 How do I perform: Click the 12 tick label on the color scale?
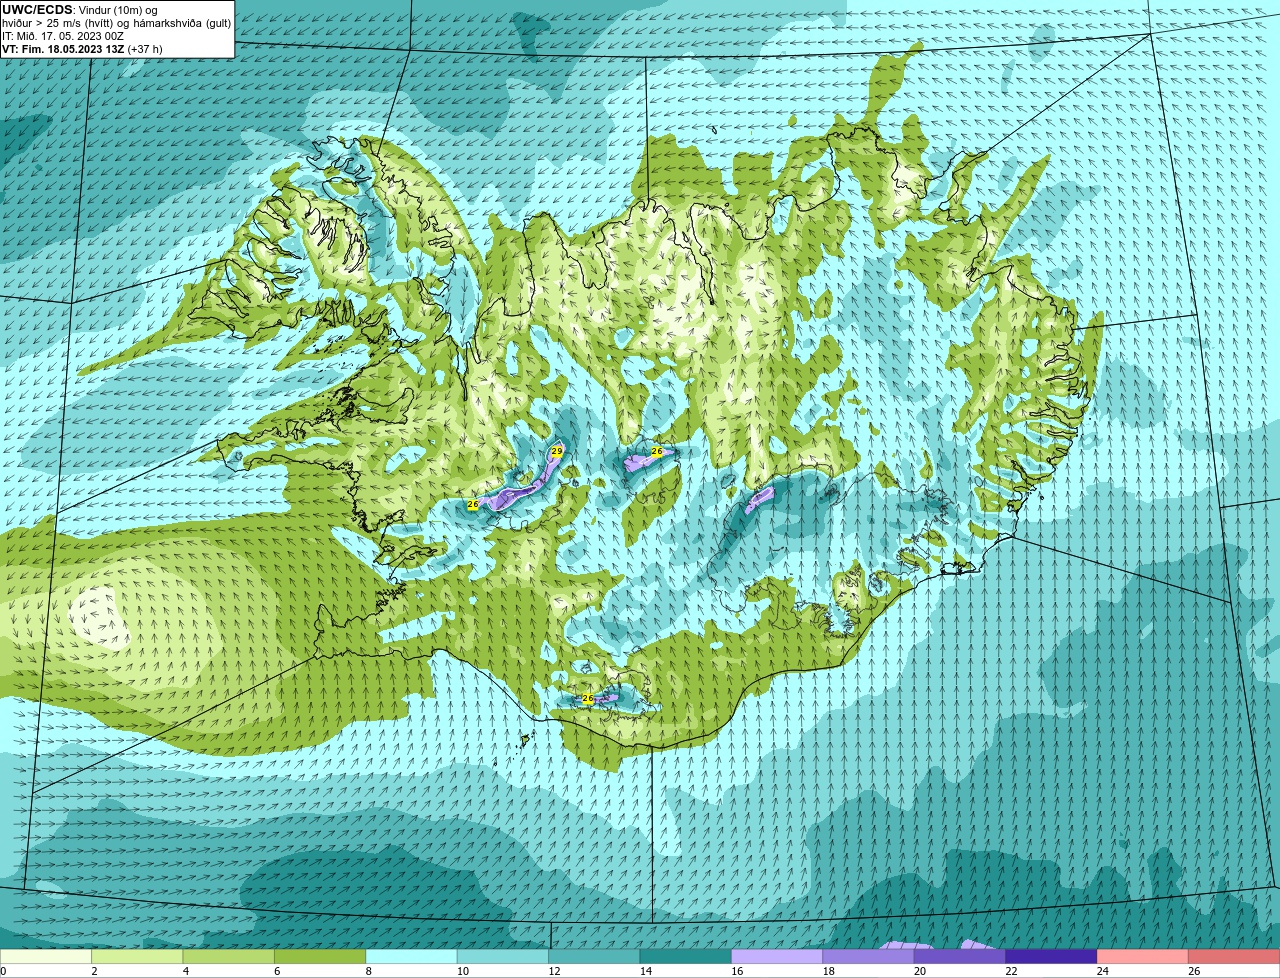coord(553,971)
